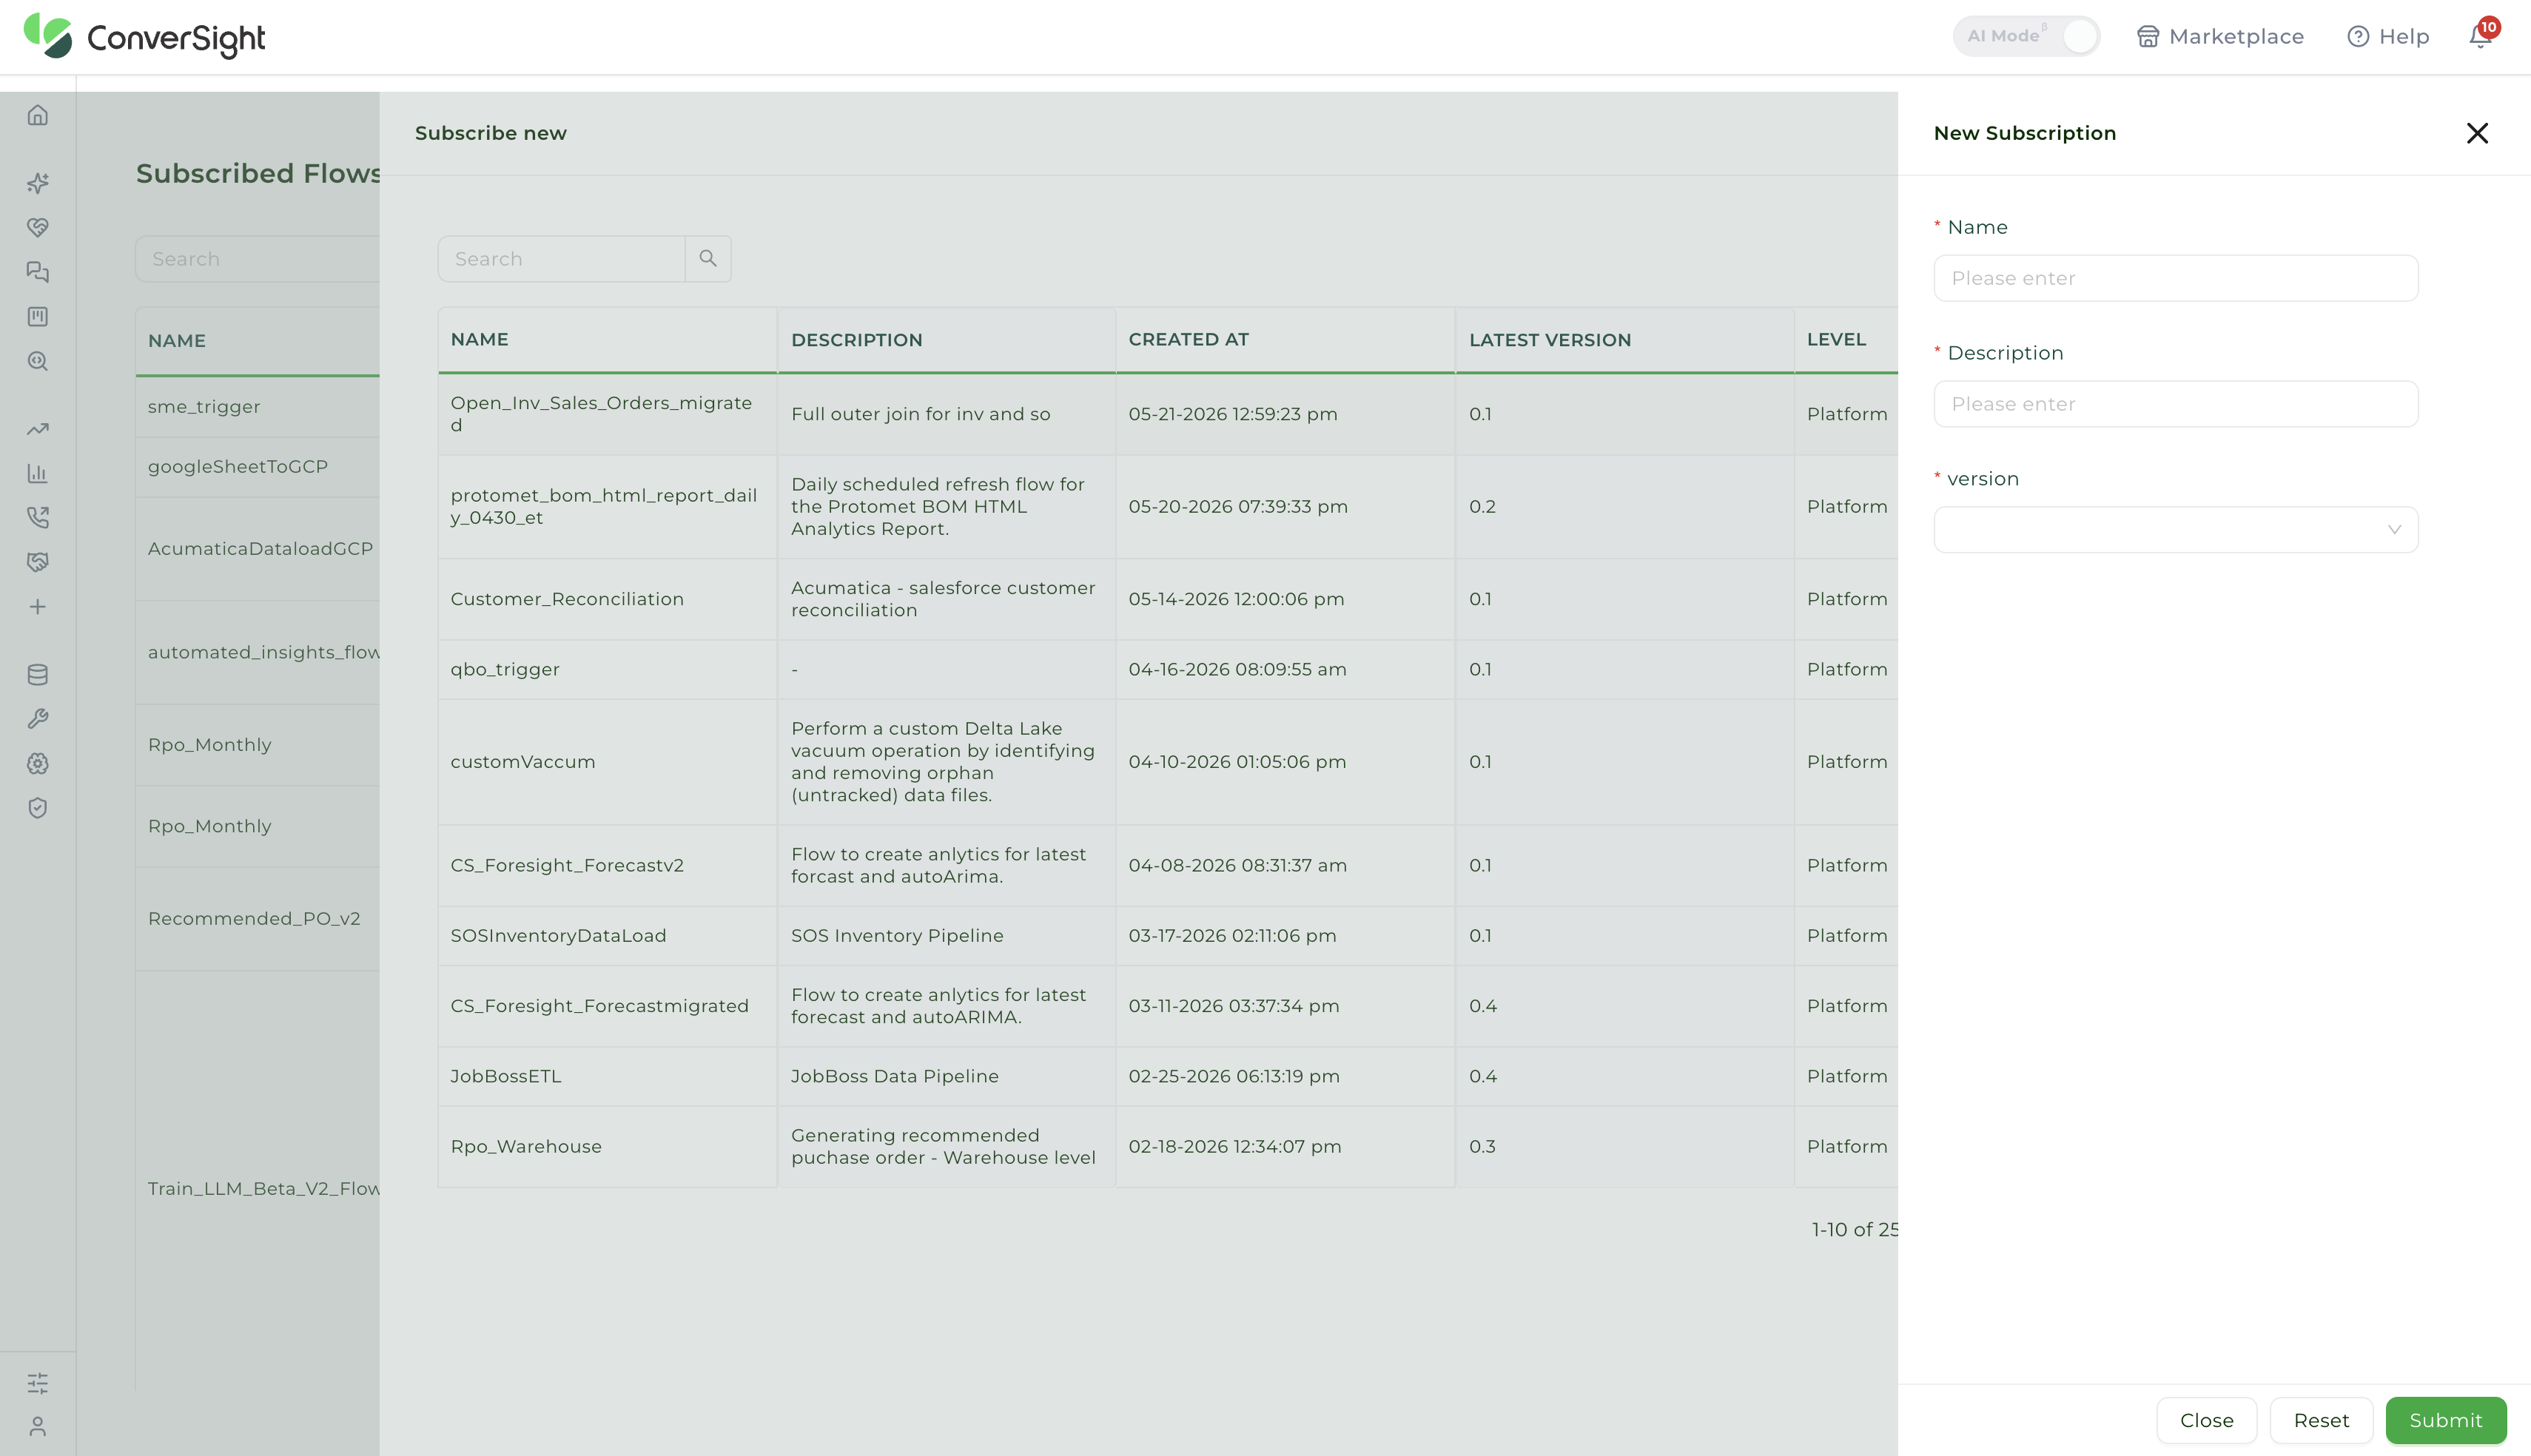
Task: Click the ConverSight logo
Action: click(x=145, y=37)
